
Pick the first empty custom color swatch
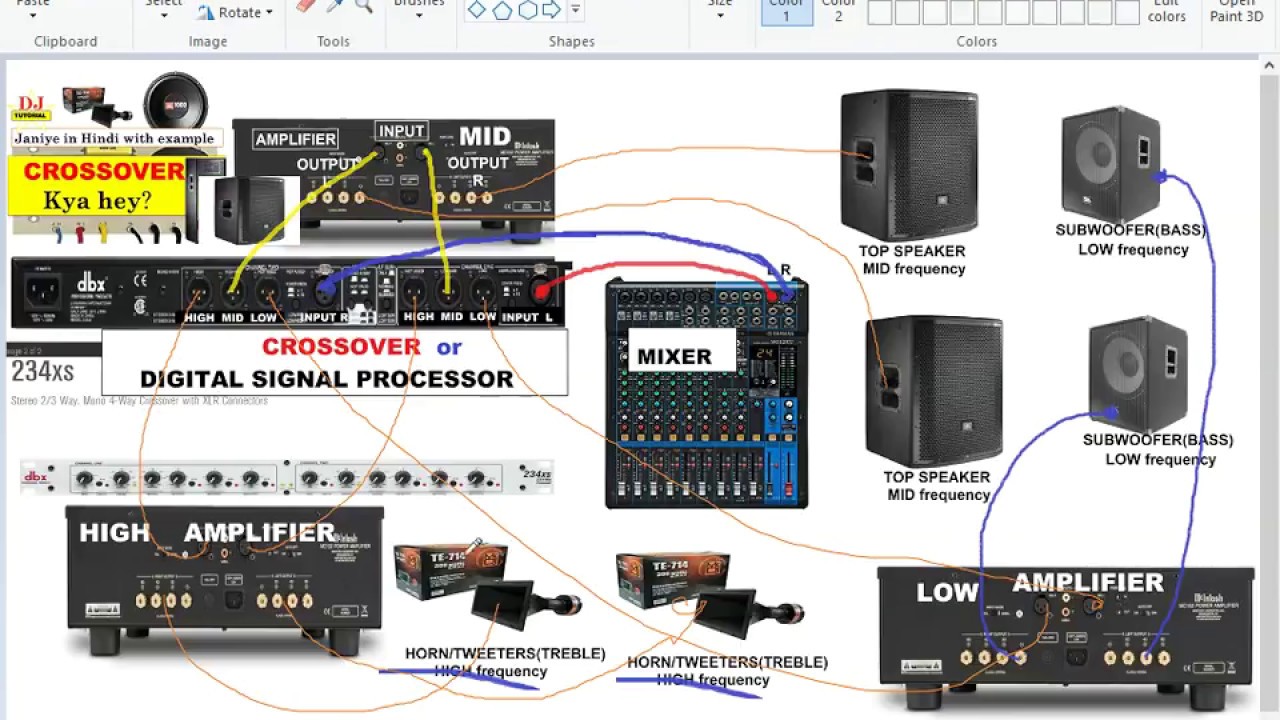(x=880, y=12)
